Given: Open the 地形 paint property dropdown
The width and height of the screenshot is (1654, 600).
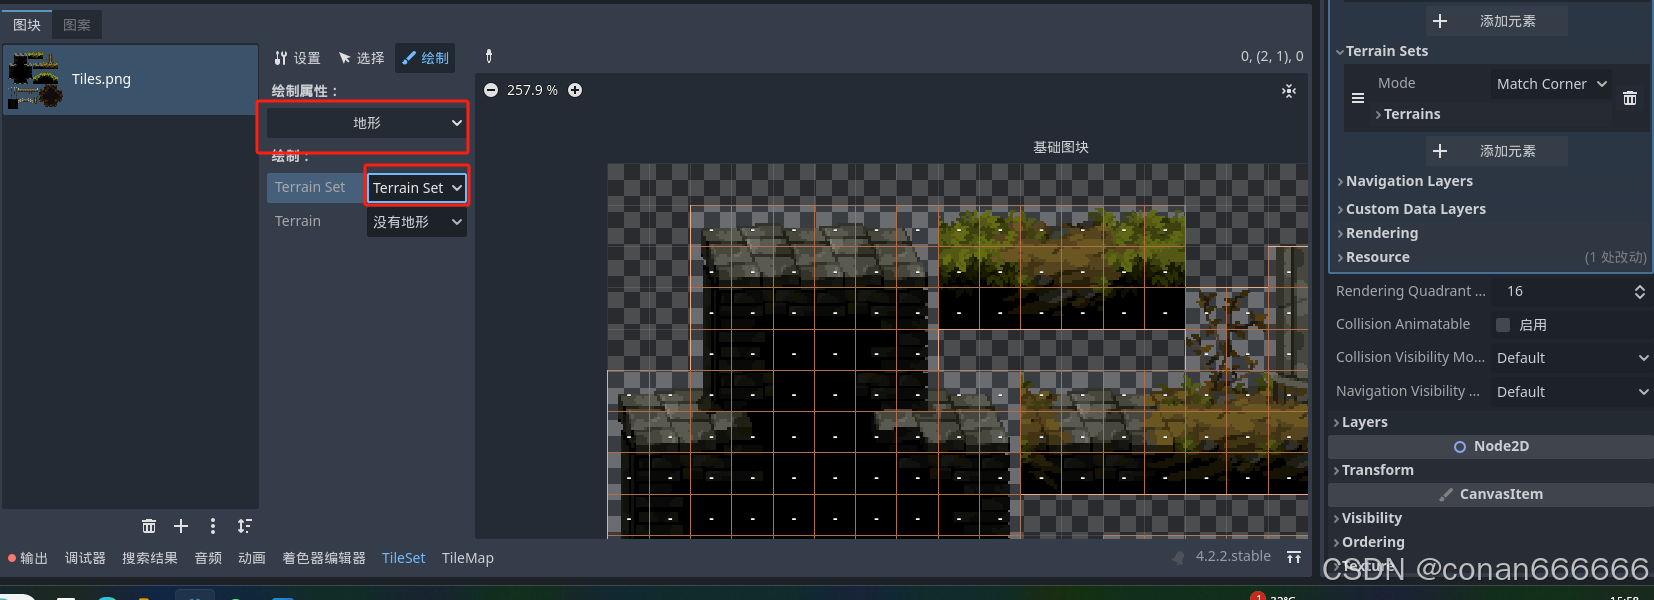Looking at the screenshot, I should point(366,123).
